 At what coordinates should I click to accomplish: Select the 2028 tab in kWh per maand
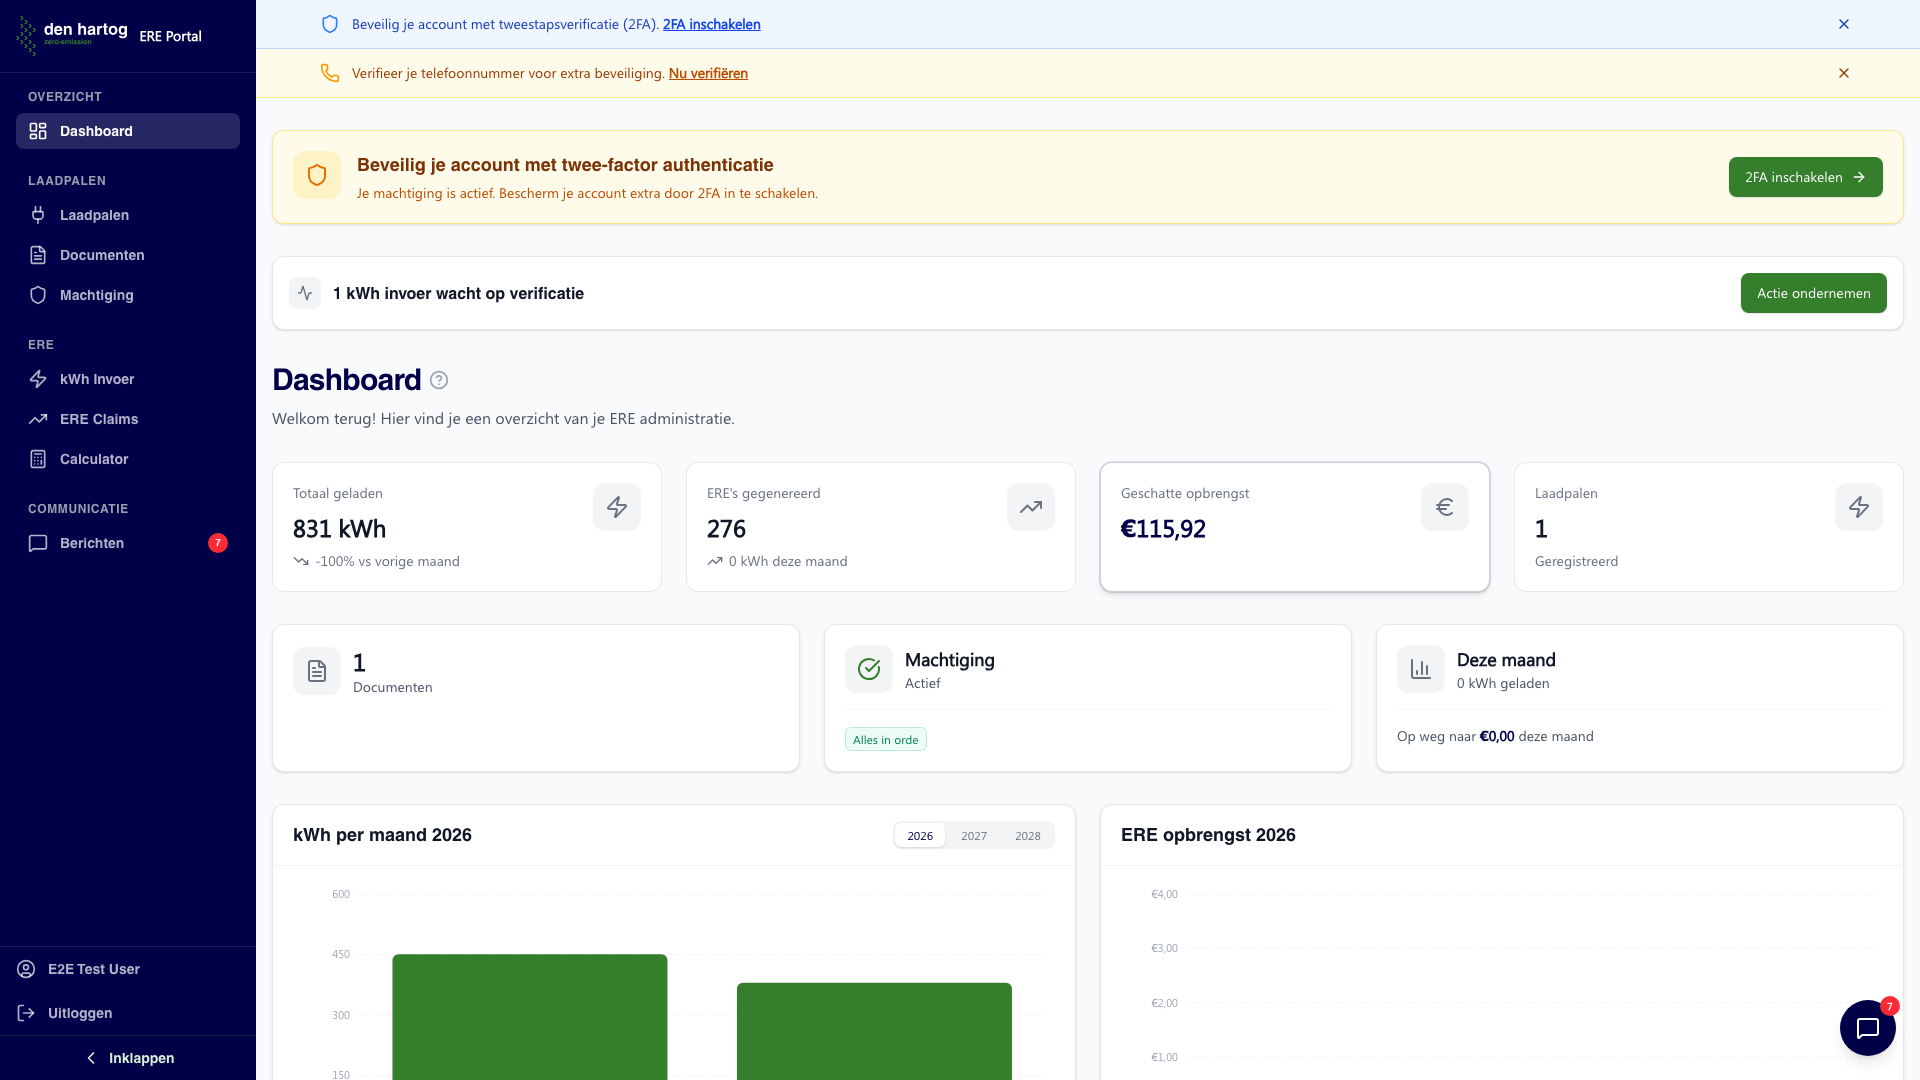[1027, 835]
